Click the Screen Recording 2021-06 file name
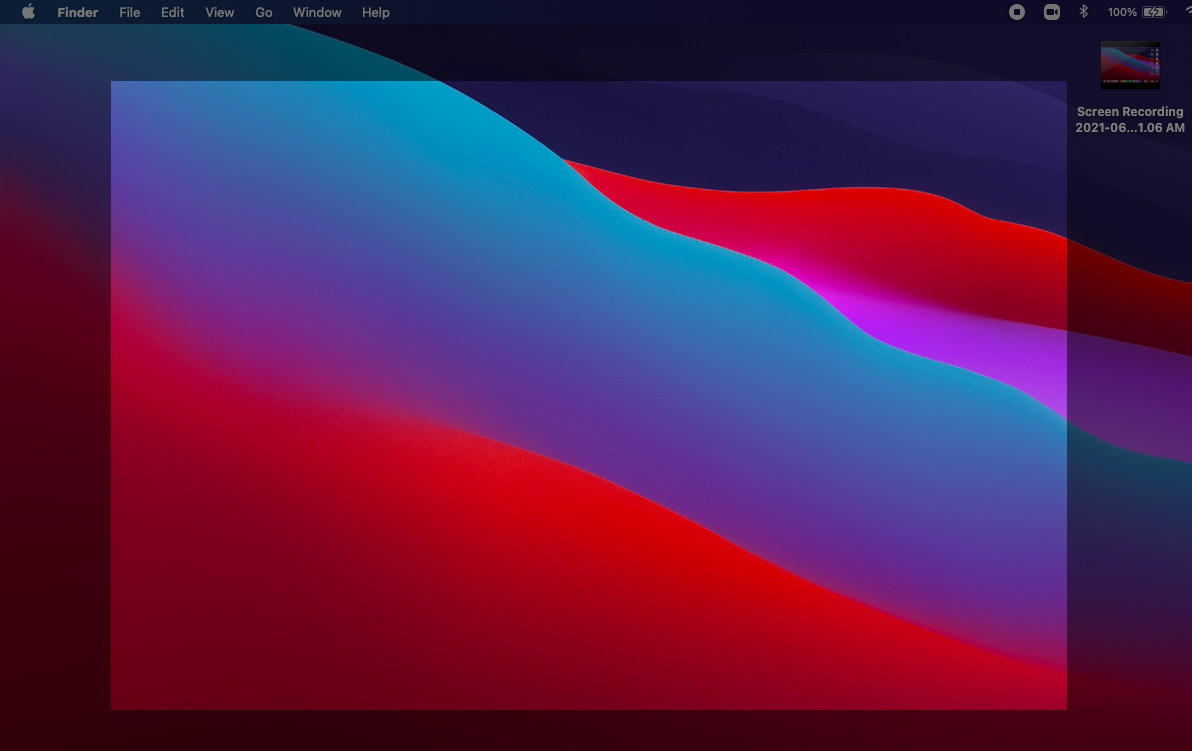This screenshot has height=751, width=1192. (1130, 119)
